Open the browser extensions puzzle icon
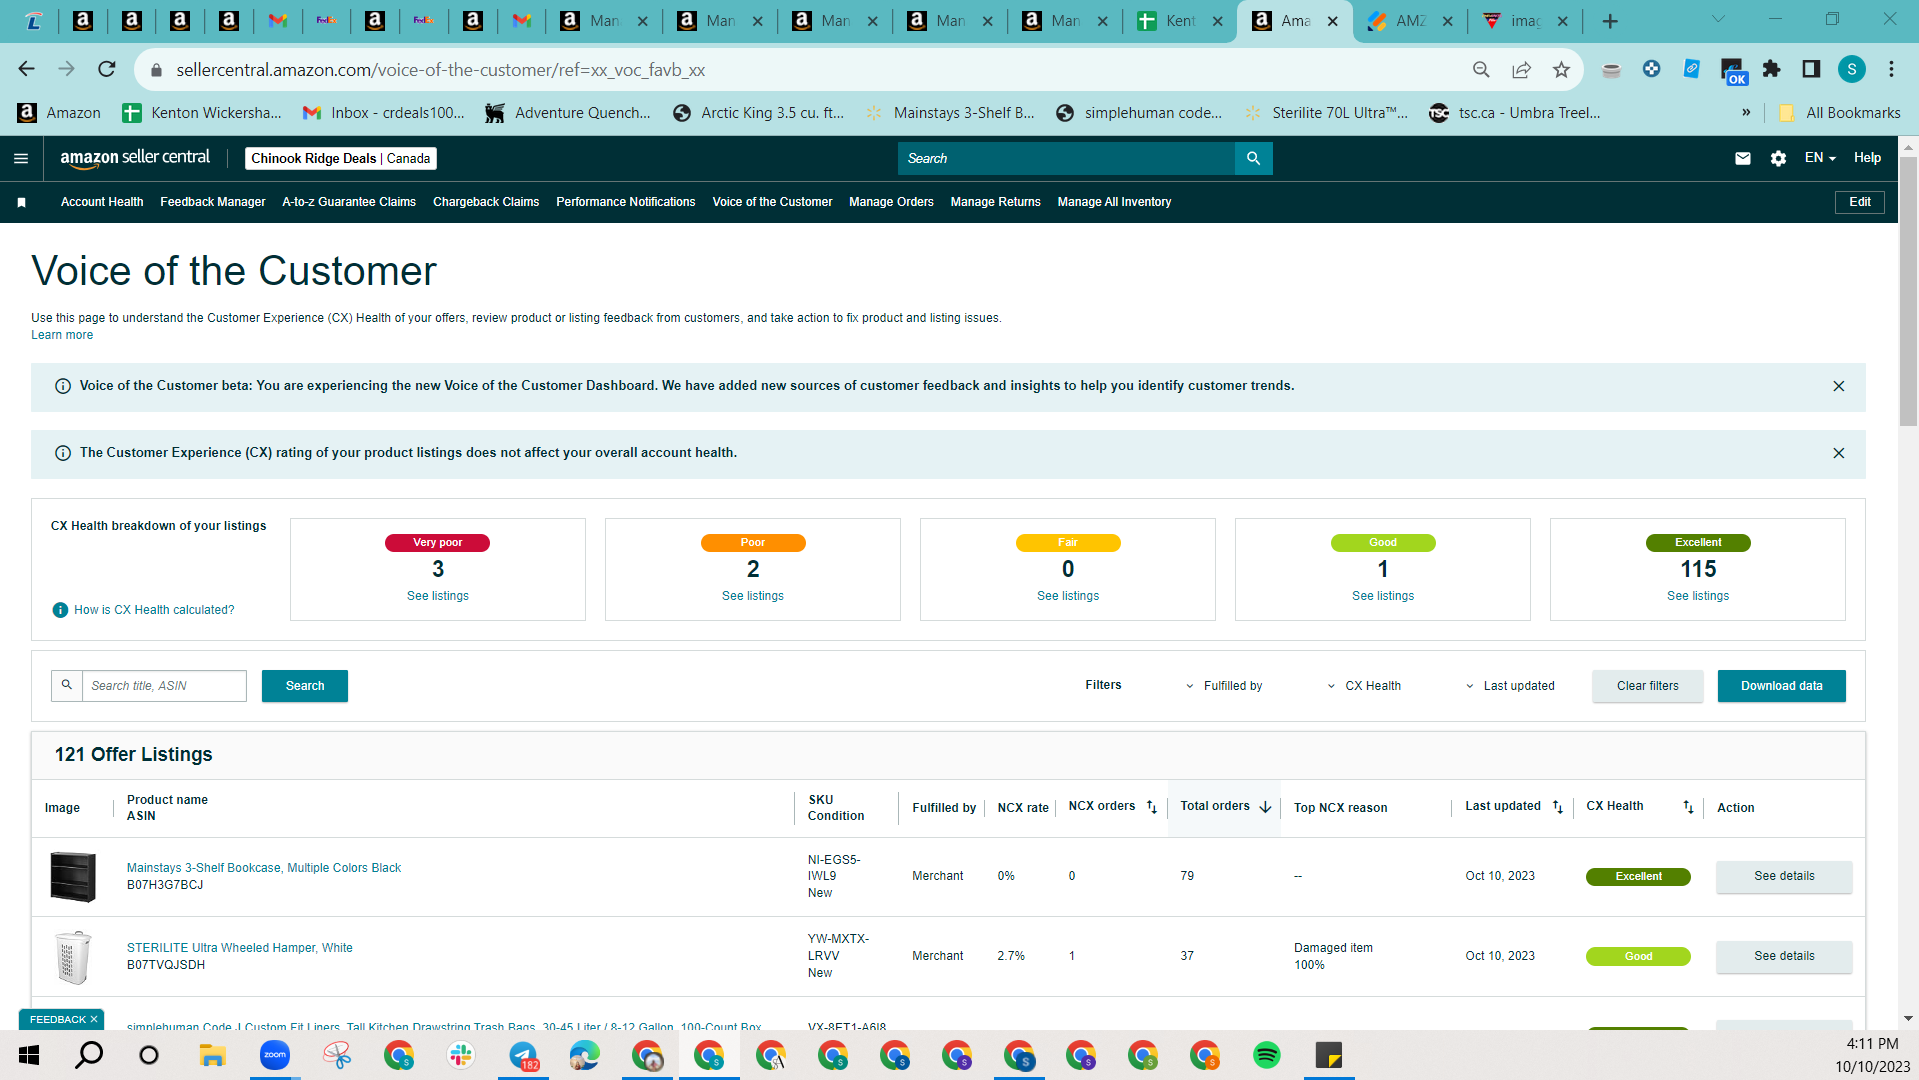This screenshot has height=1080, width=1919. click(1771, 69)
